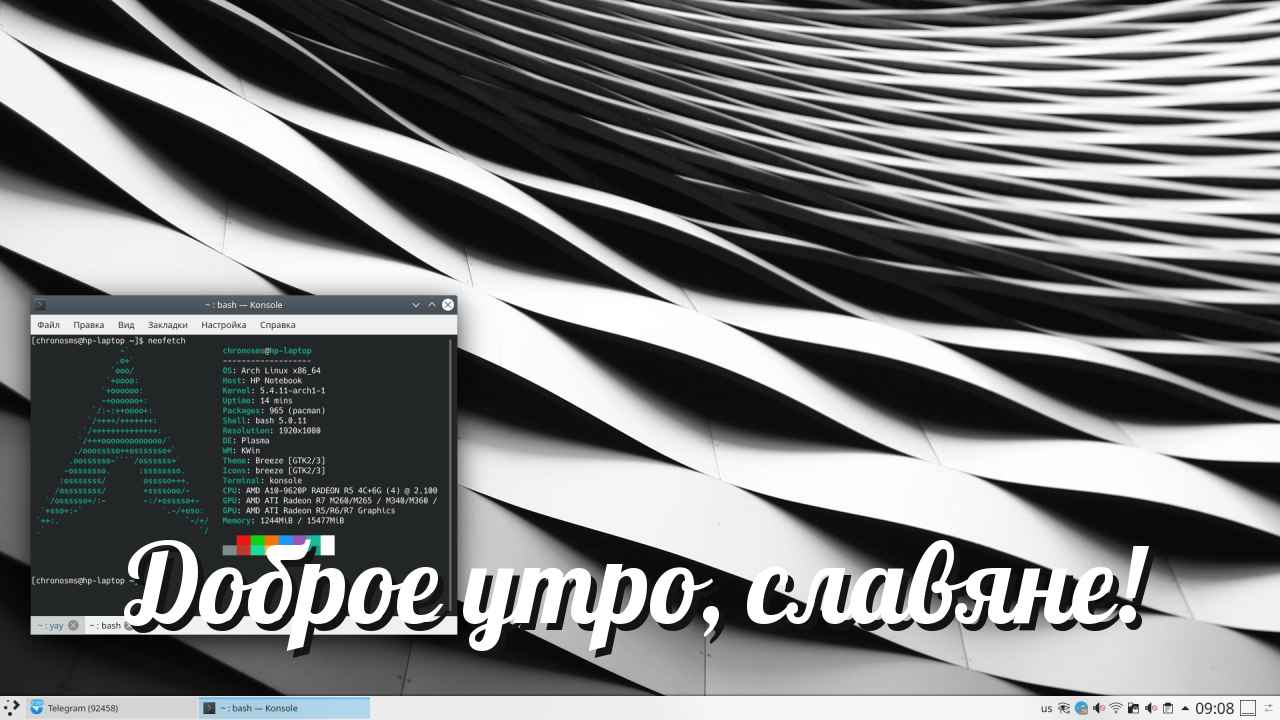Open the Файл menu in Konsole

[48, 325]
